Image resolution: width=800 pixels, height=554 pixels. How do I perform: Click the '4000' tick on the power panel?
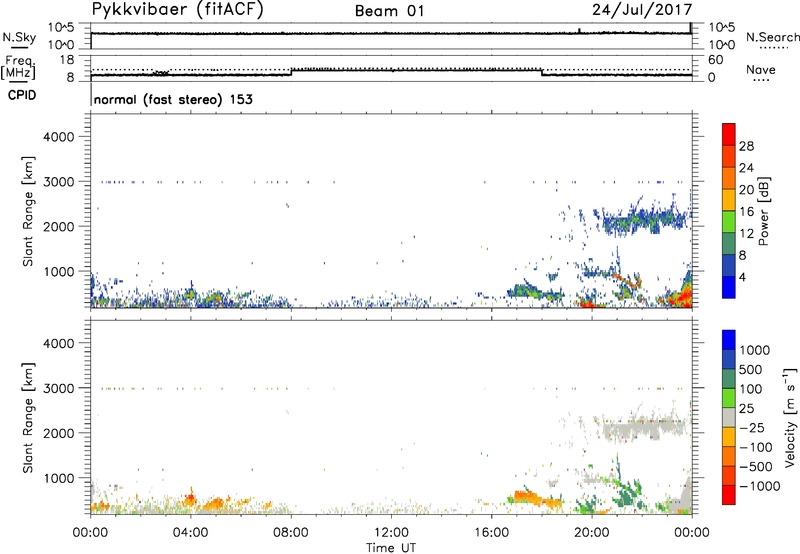58,137
